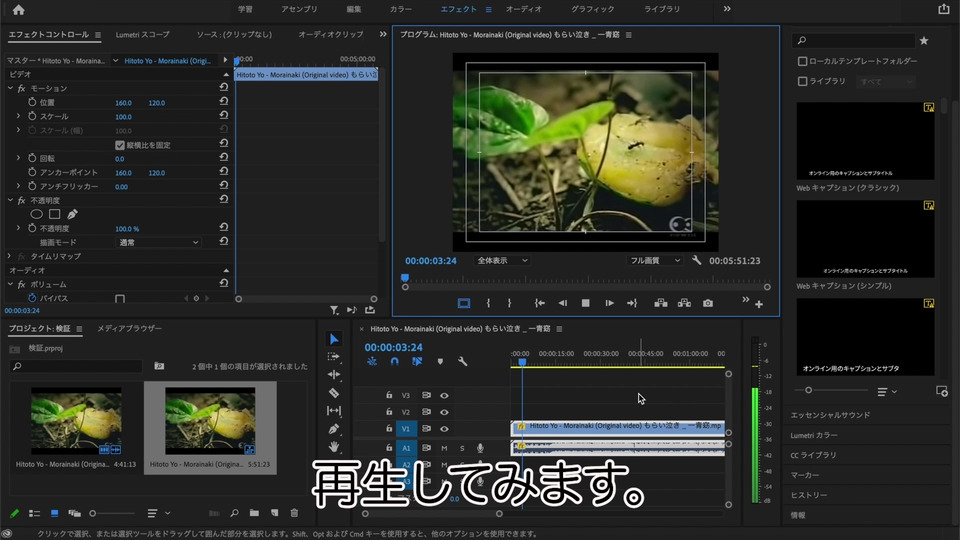Stop playback in Program monitor
The height and width of the screenshot is (540, 960).
585,303
